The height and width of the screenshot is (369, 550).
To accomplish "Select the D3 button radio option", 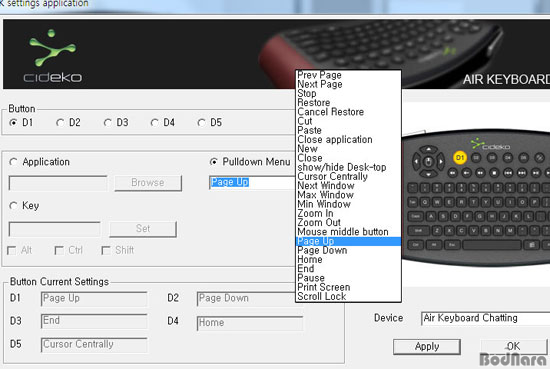I will pos(108,123).
